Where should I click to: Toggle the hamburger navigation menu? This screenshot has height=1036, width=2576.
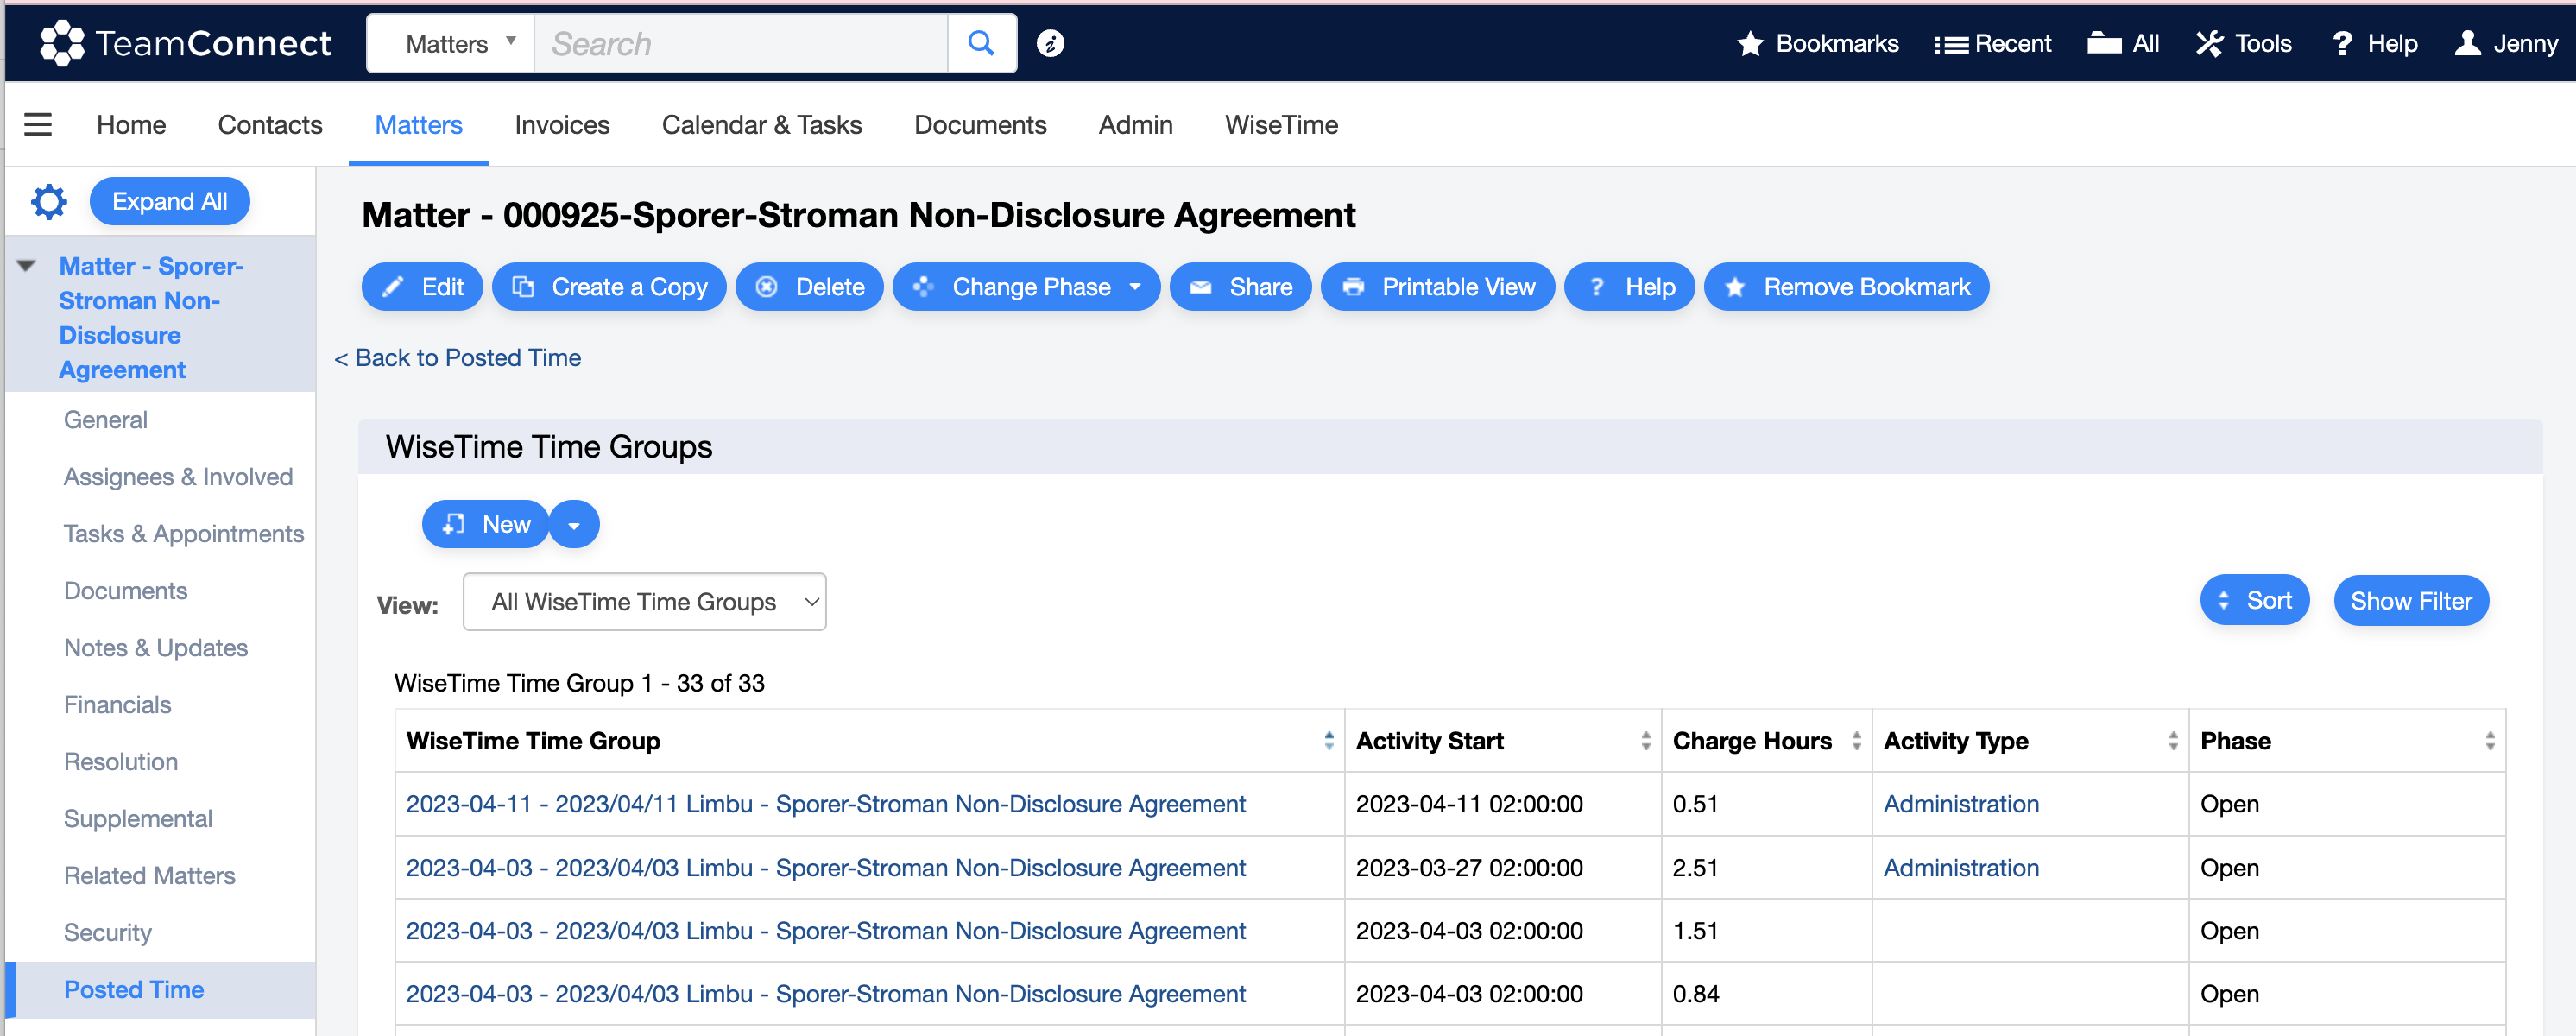(38, 125)
